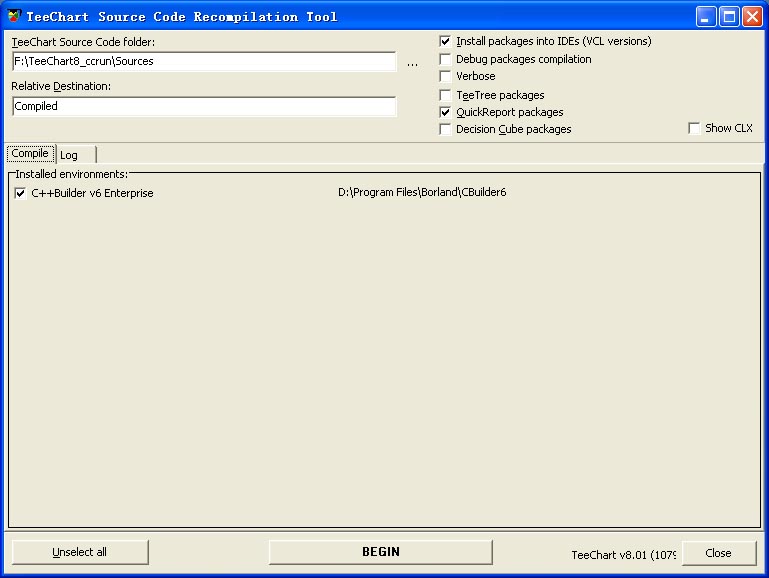Click the TeeChart app icon in title bar
Viewport: 769px width, 578px height.
point(13,16)
